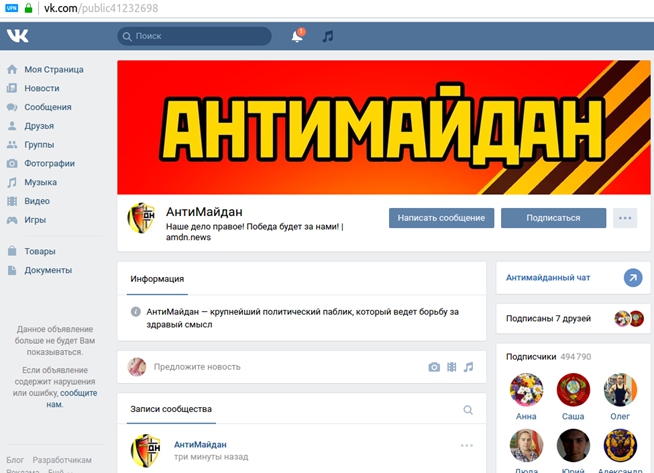654x473 pixels.
Task: Click the people icon beside Группы
Action: tap(12, 145)
